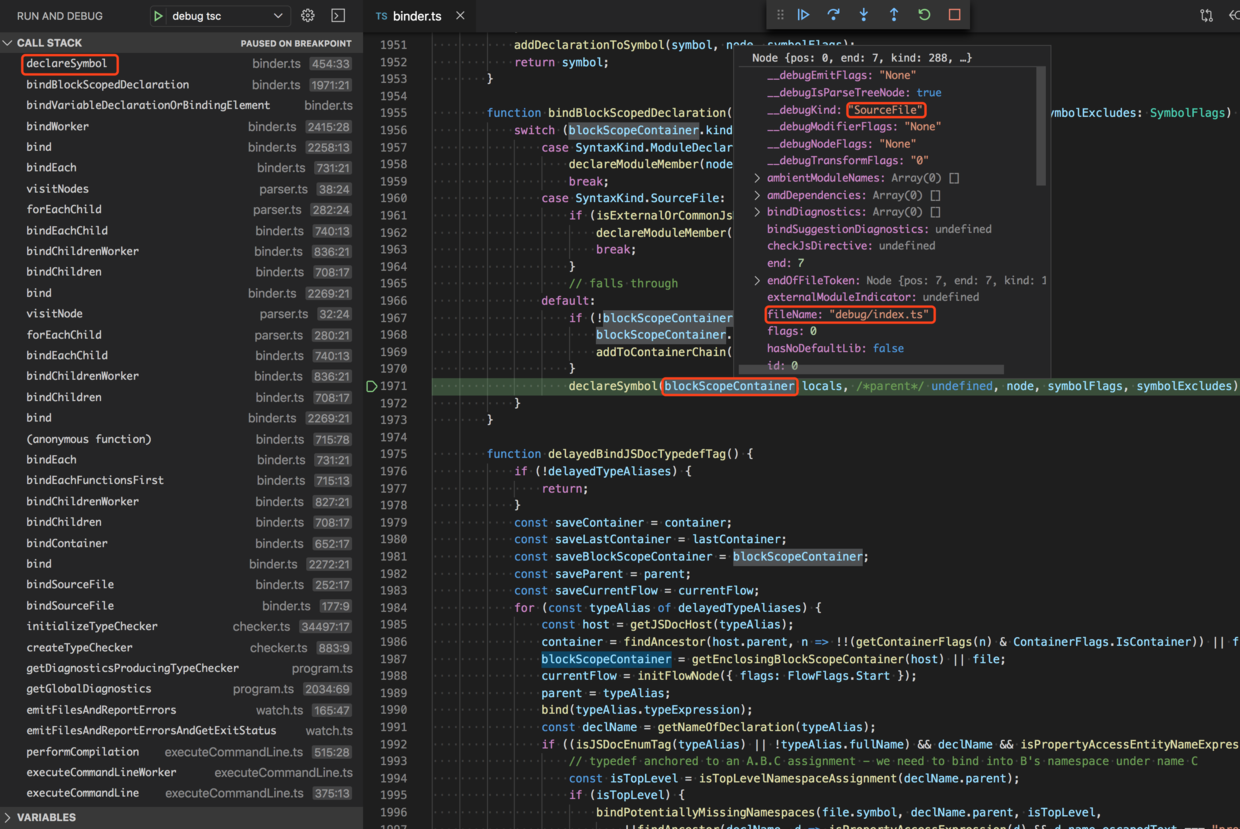Screen dimensions: 1240x829
Task: Stop debugging with the red square
Action: pos(954,15)
